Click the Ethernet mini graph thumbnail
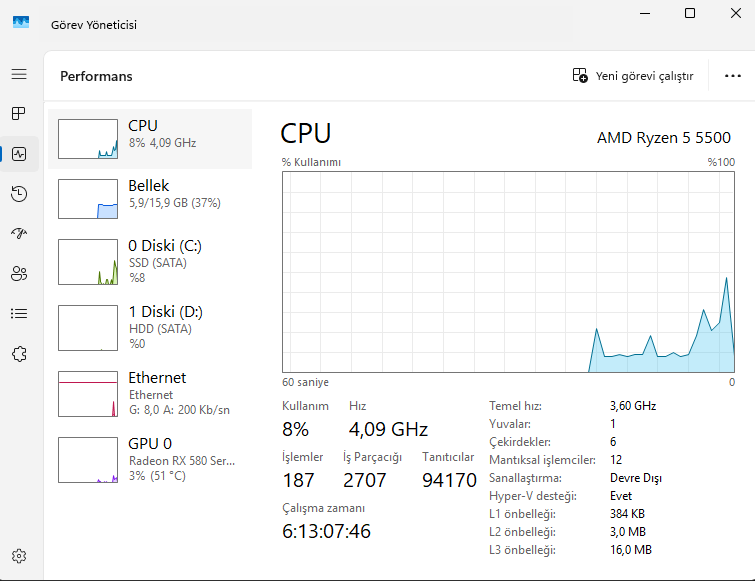The image size is (755, 581). pos(88,394)
